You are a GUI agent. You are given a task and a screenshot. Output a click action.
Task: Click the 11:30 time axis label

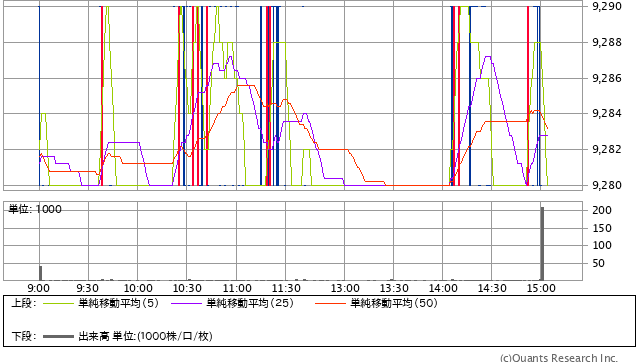[286, 288]
